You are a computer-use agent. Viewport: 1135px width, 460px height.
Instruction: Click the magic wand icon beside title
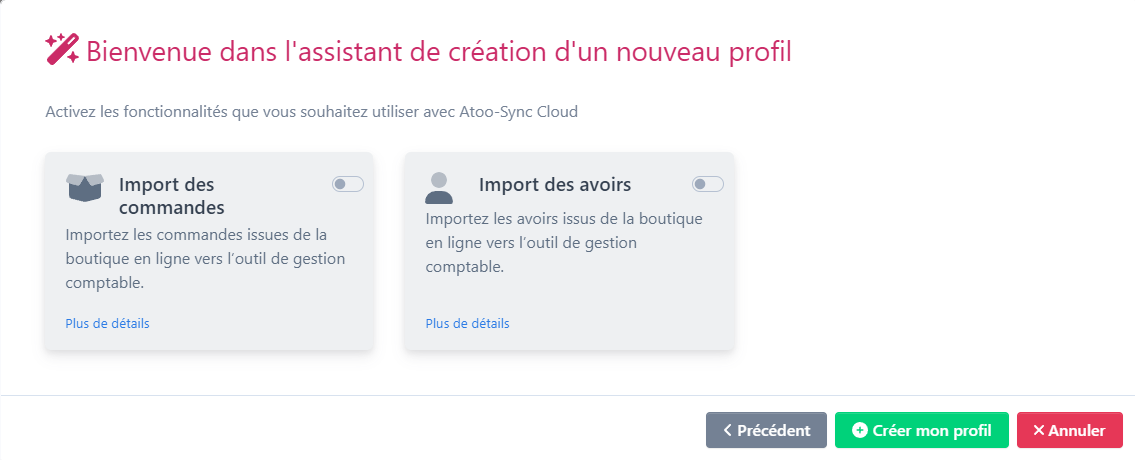[62, 50]
